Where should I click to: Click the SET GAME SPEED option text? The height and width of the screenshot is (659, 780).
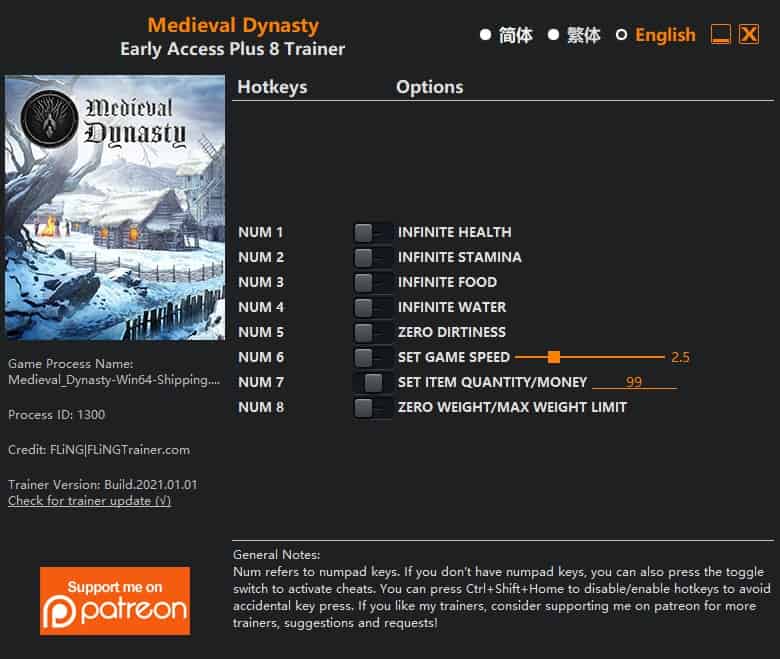454,357
